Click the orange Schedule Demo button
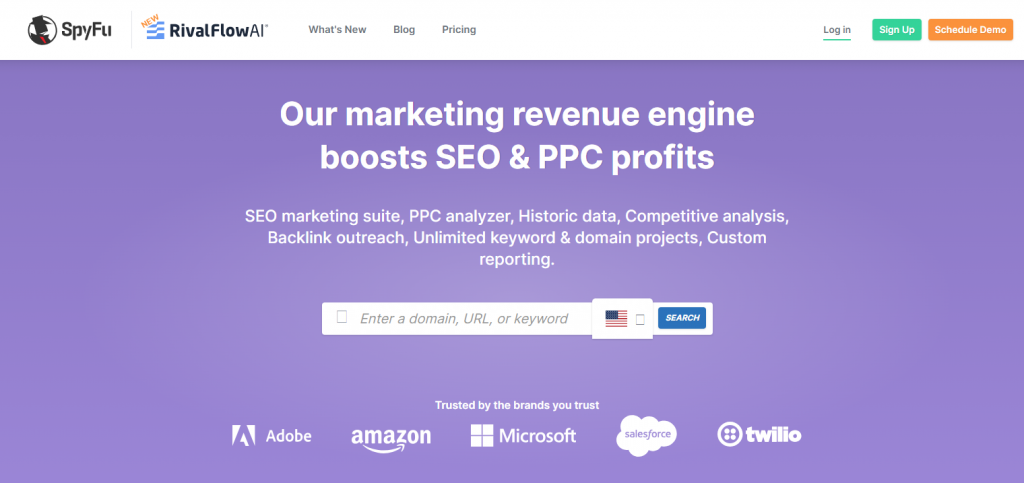This screenshot has height=483, width=1024. click(x=970, y=29)
